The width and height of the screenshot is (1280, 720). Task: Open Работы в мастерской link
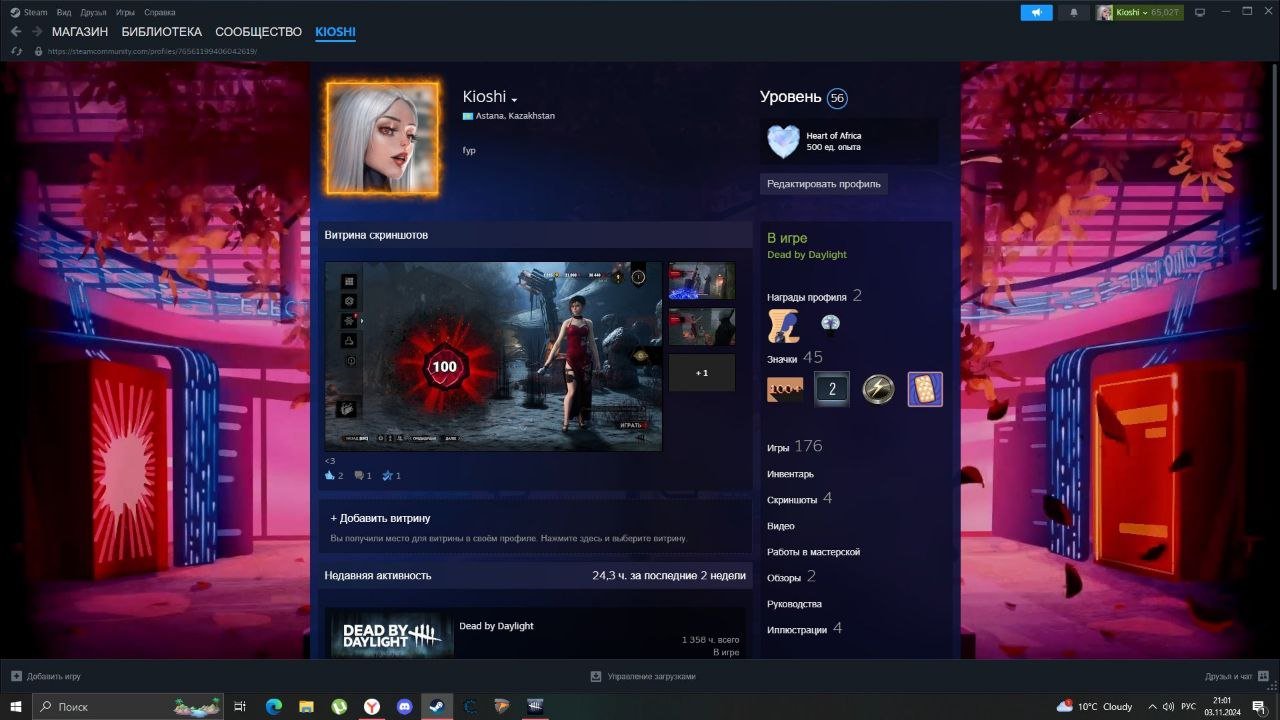813,552
